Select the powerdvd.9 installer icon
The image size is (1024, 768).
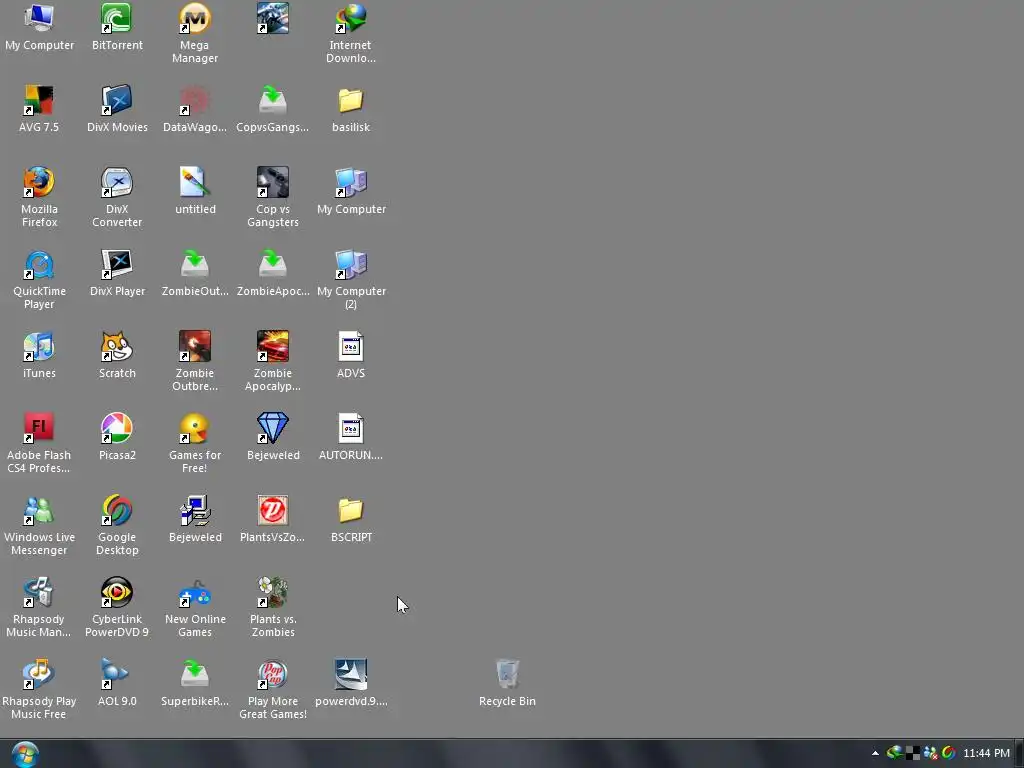pos(351,682)
